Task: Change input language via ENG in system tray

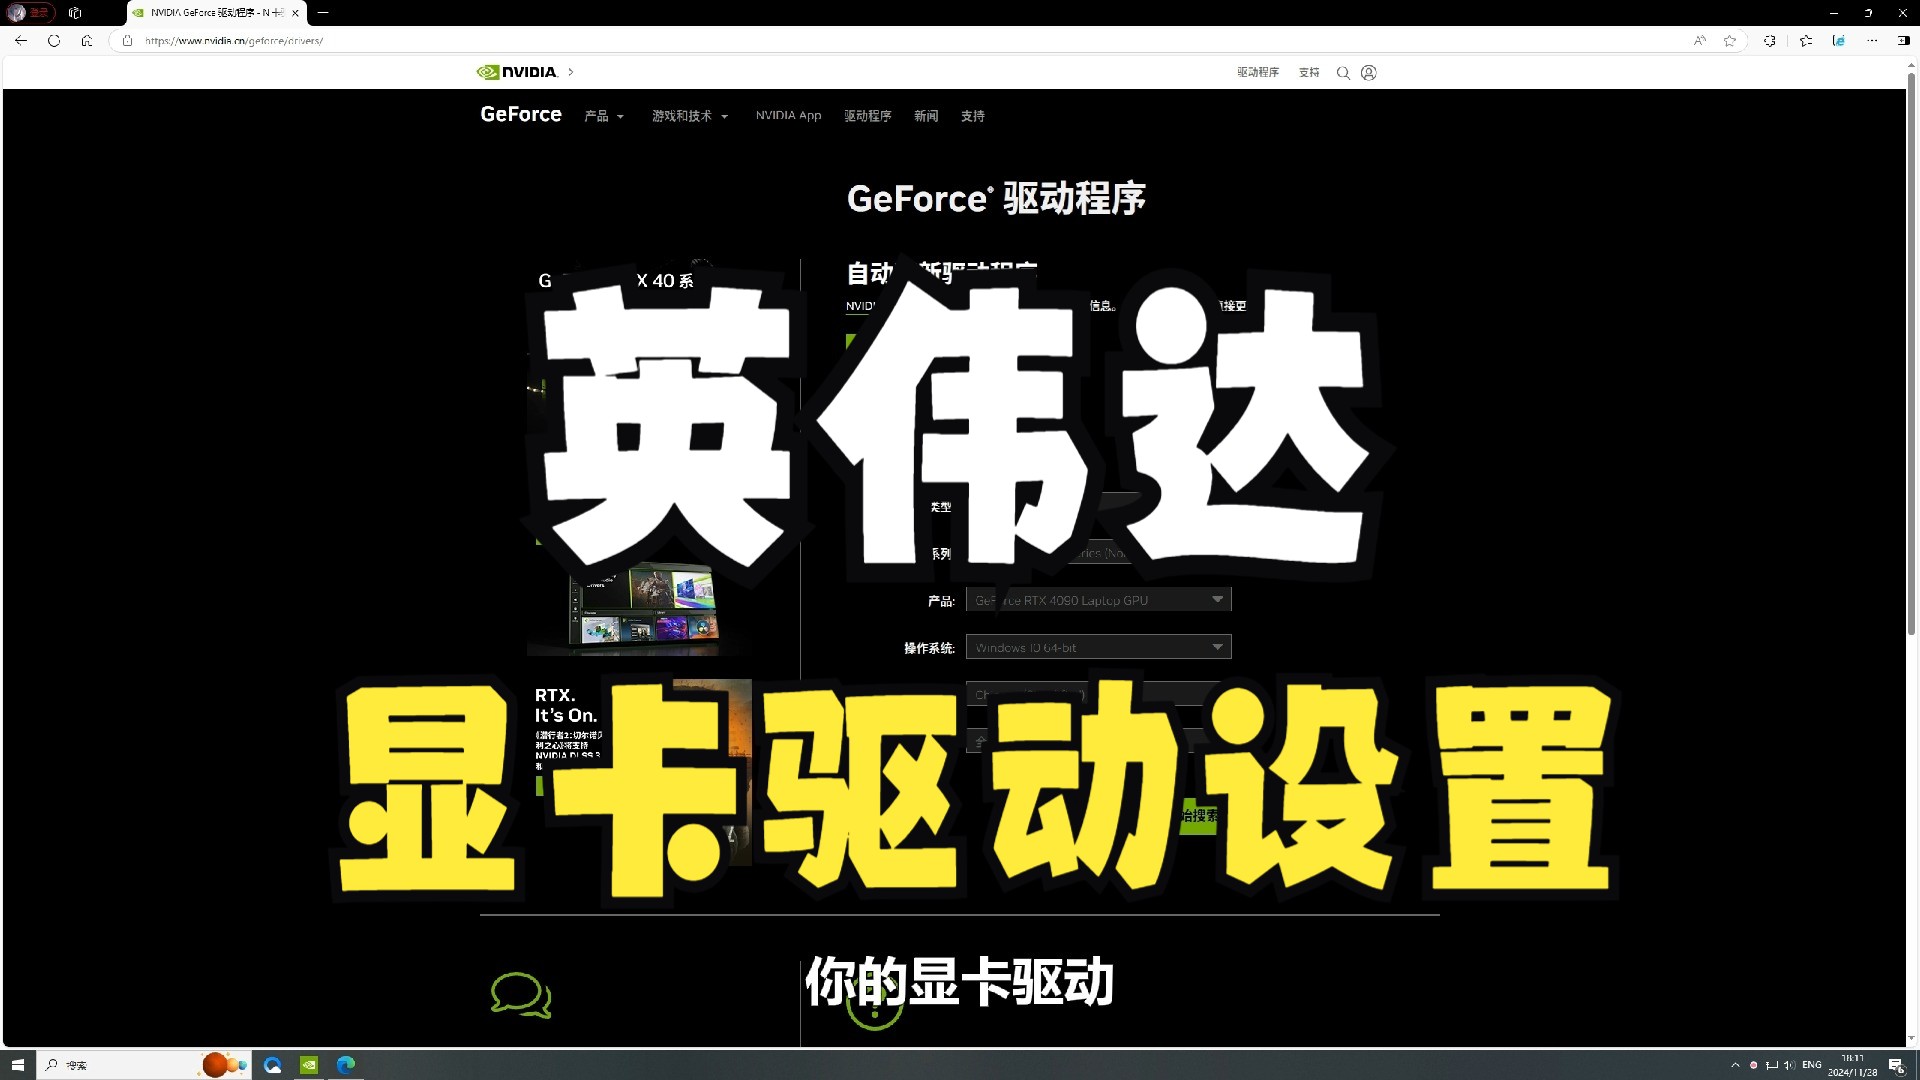Action: [x=1812, y=1064]
